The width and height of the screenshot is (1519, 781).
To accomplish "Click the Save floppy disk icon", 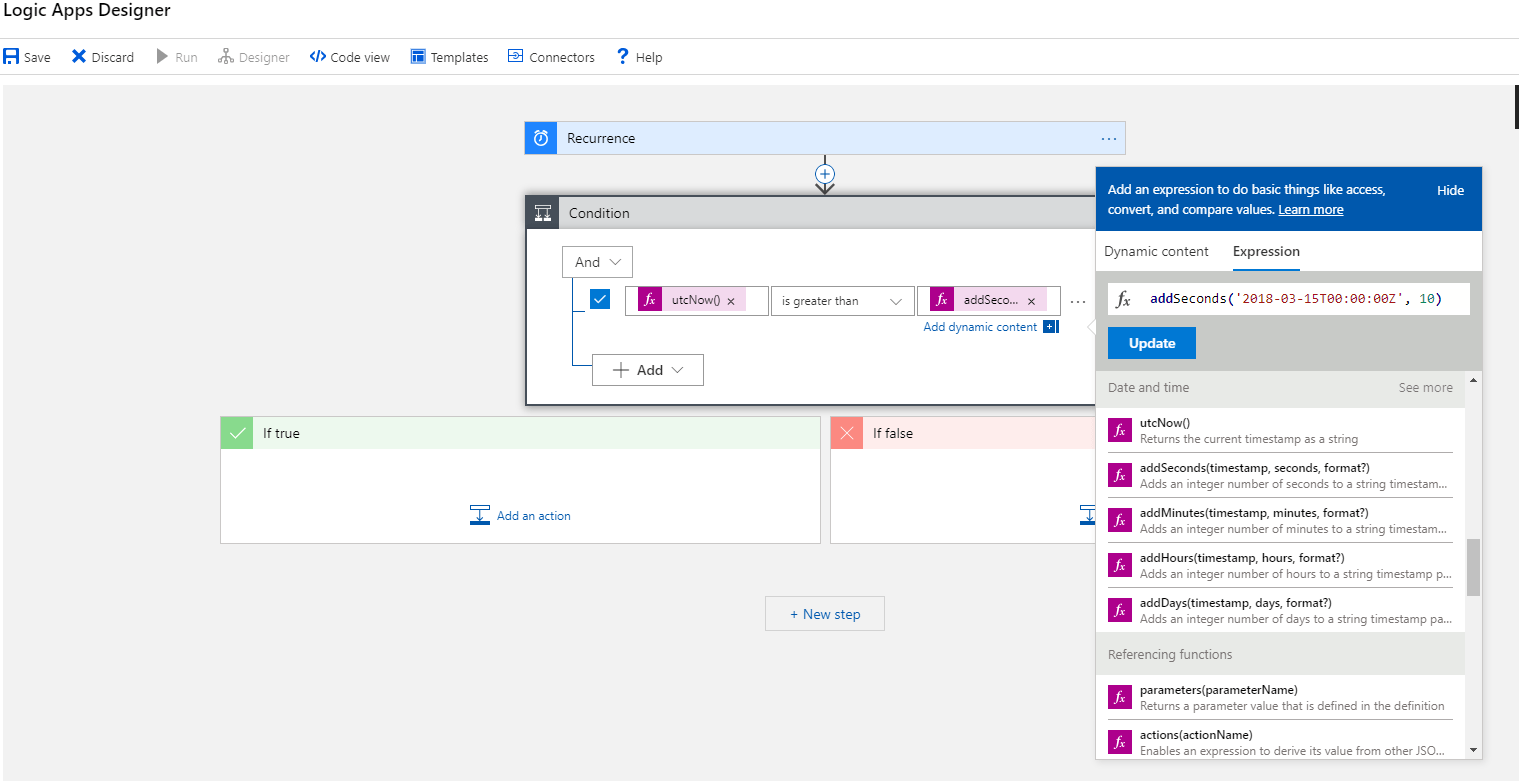I will coord(11,57).
